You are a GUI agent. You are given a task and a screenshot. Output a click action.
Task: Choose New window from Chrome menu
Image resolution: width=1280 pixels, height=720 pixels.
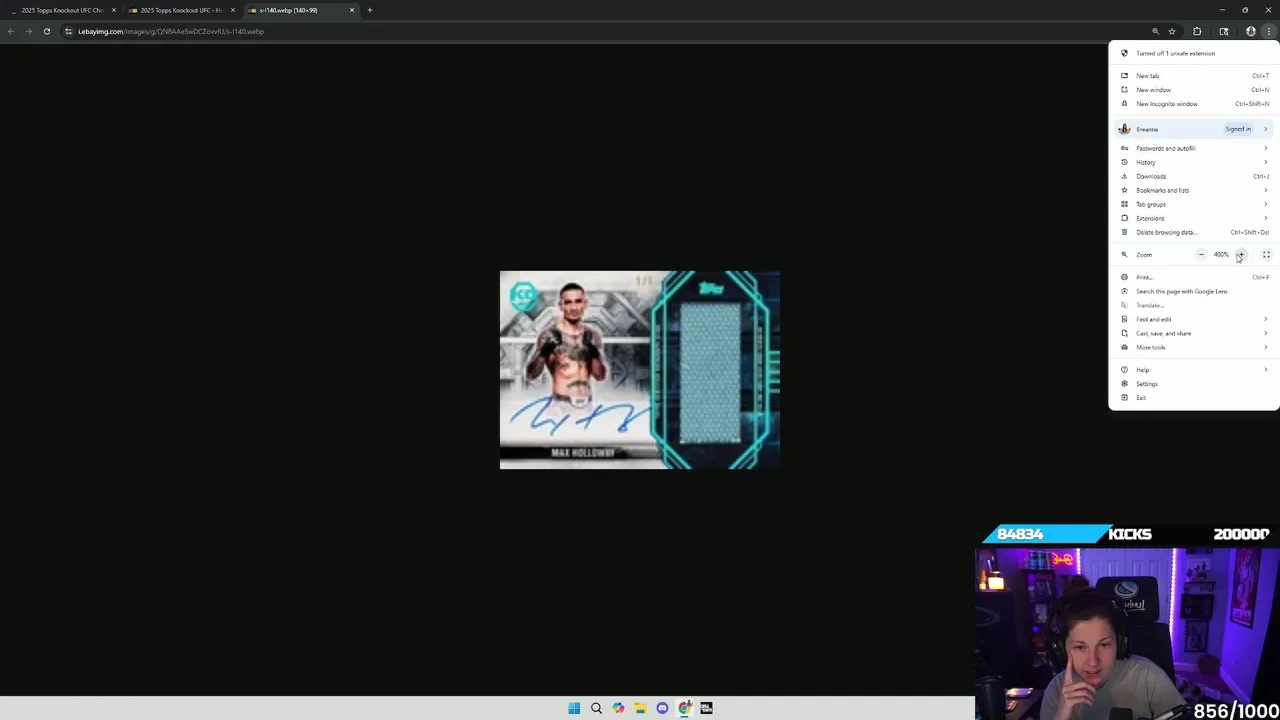pos(1194,90)
